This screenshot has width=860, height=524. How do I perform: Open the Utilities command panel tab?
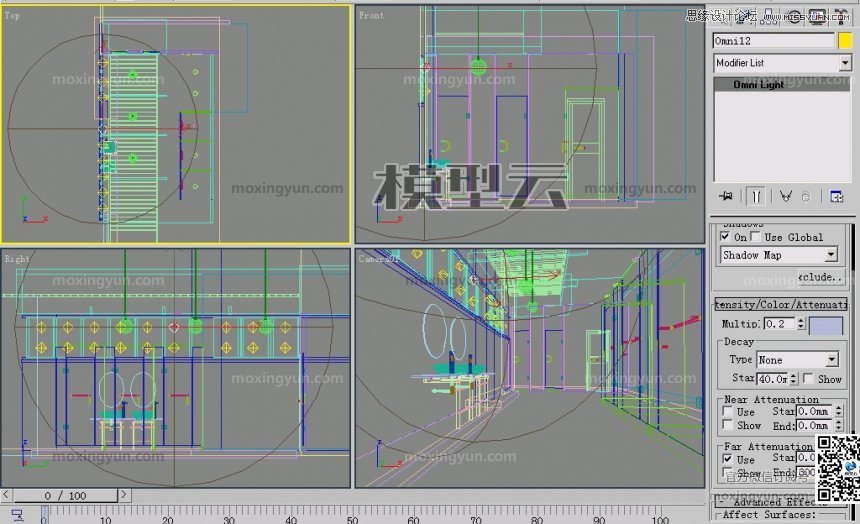pos(841,16)
